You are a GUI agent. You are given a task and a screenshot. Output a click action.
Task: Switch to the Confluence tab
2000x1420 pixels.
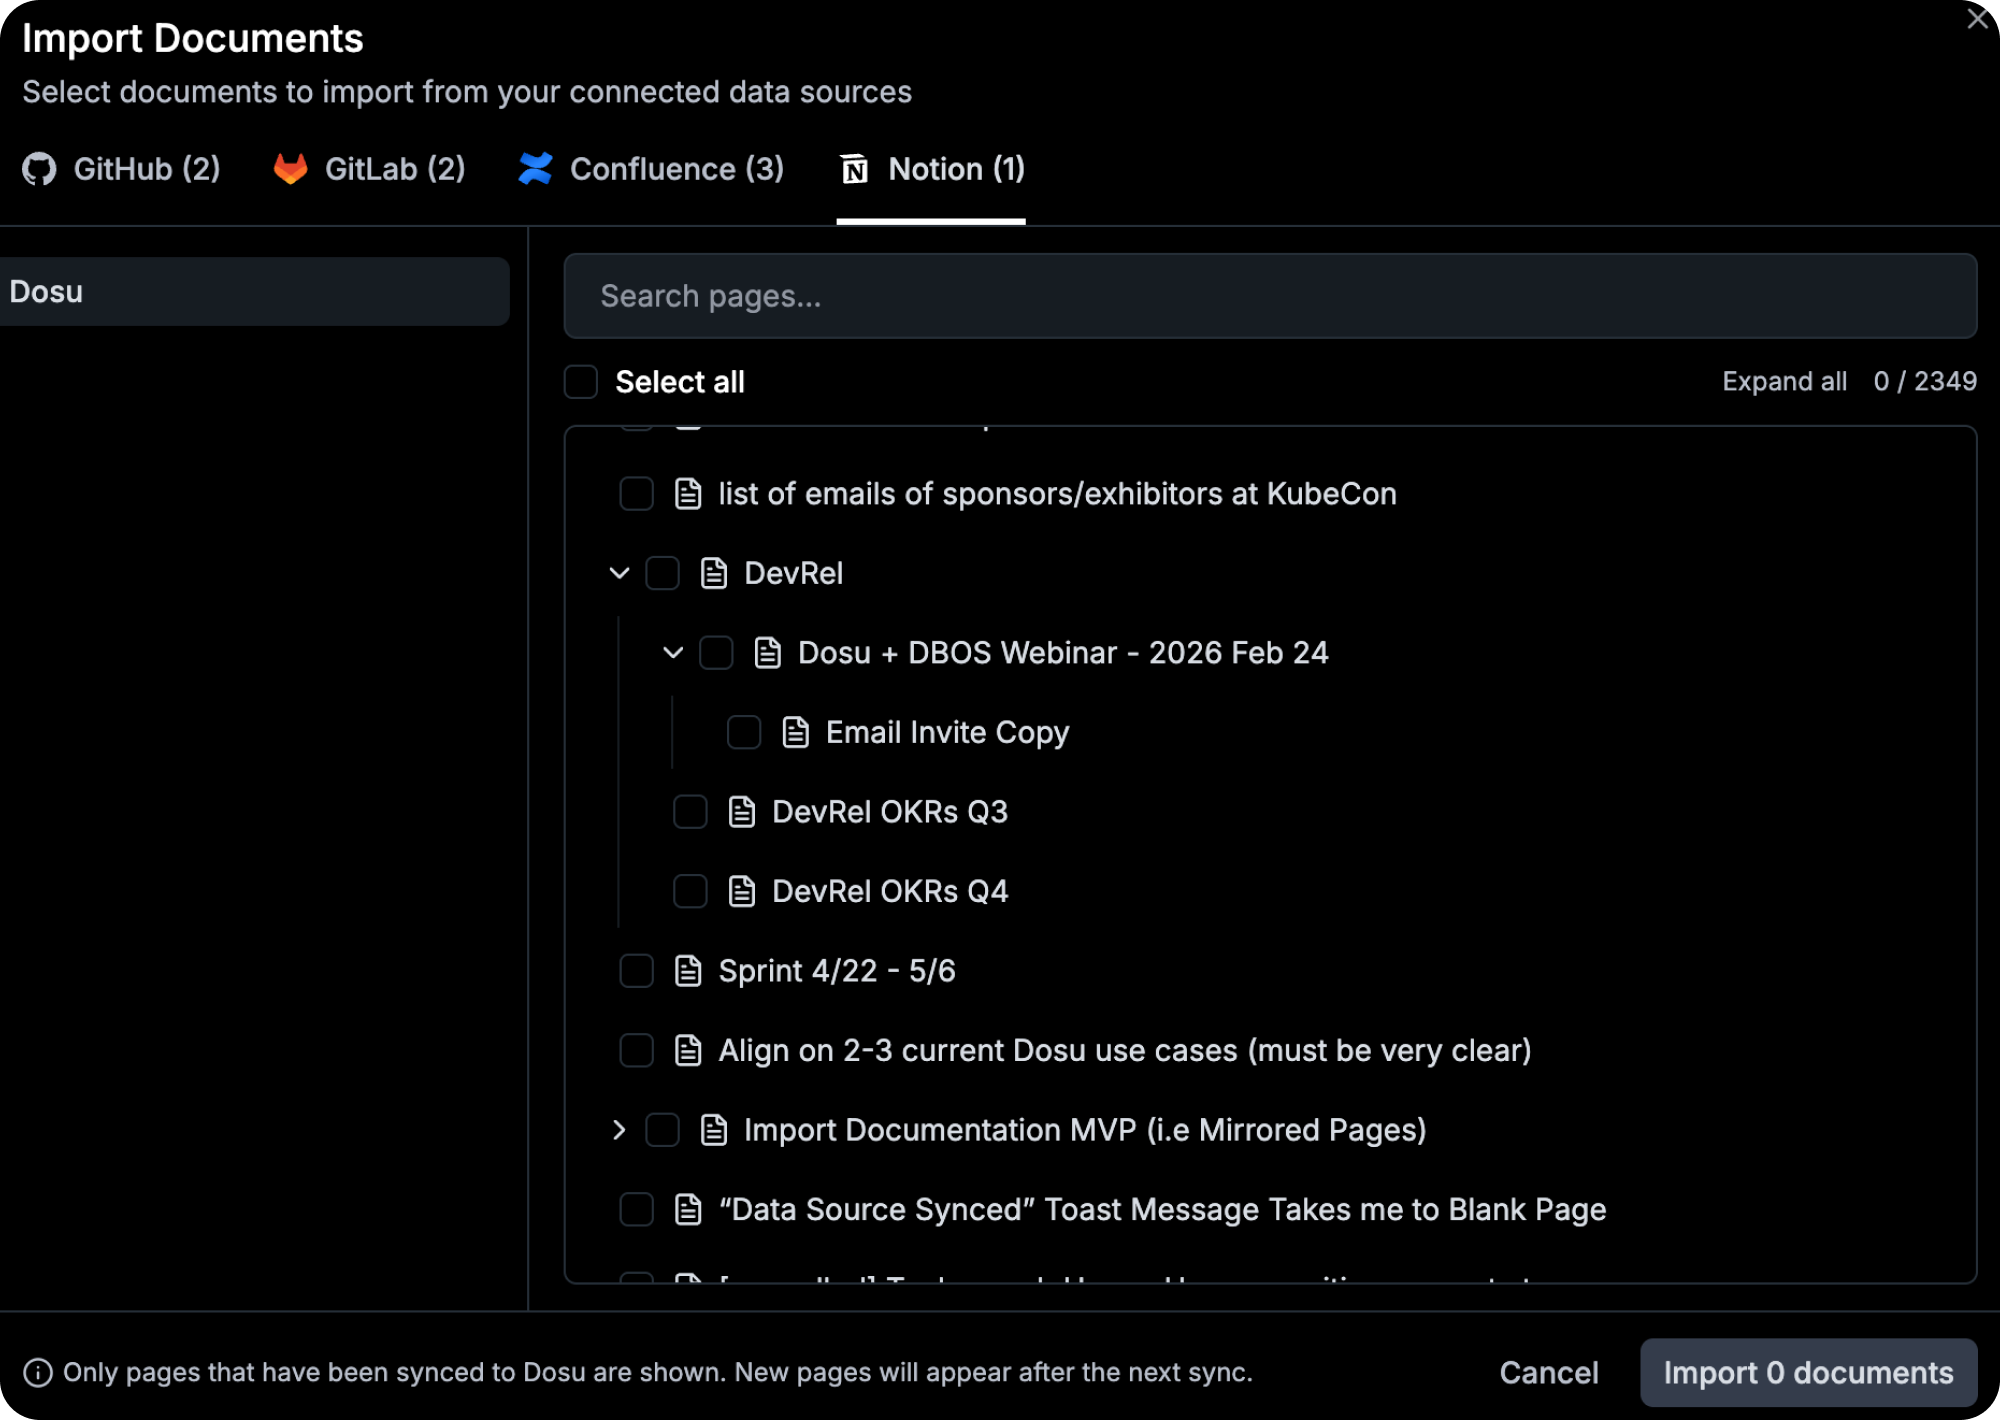pyautogui.click(x=650, y=169)
